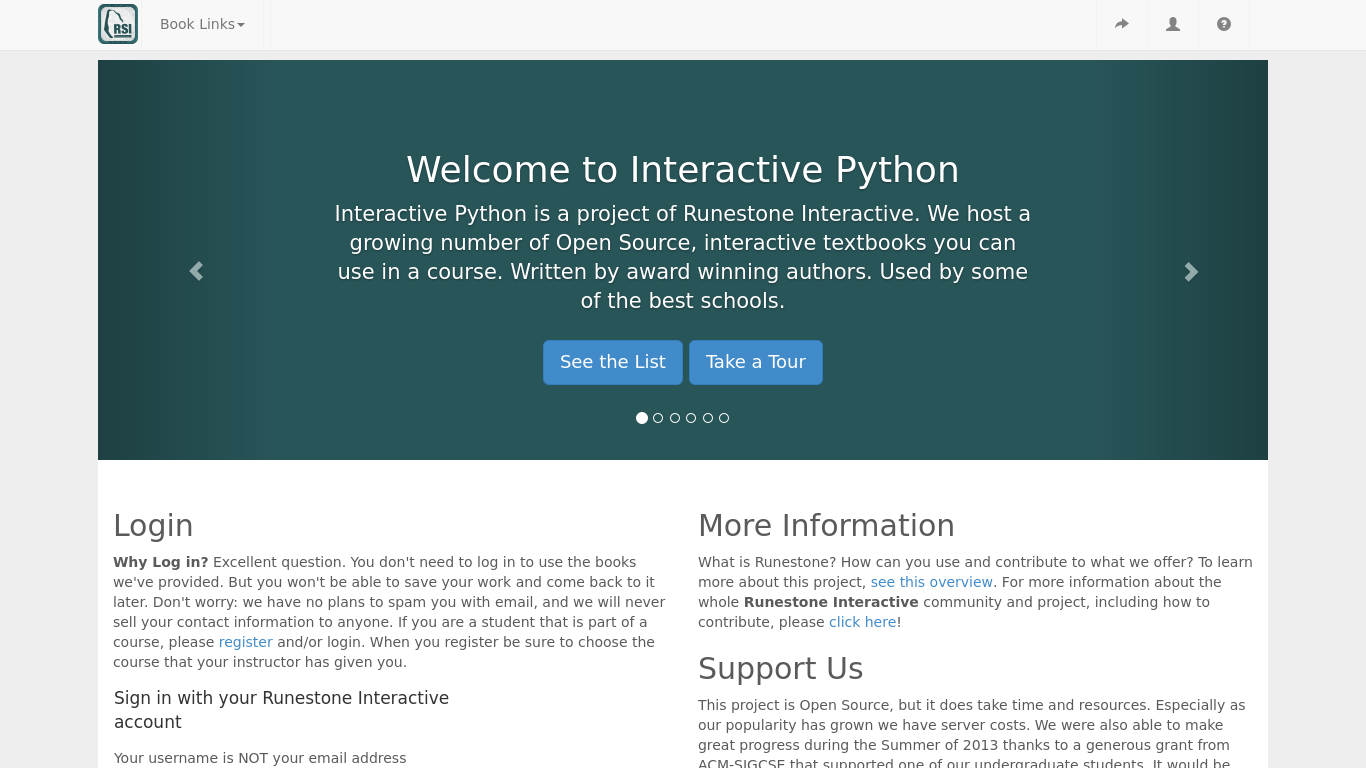1366x768 pixels.
Task: Open the register link
Action: coord(246,642)
